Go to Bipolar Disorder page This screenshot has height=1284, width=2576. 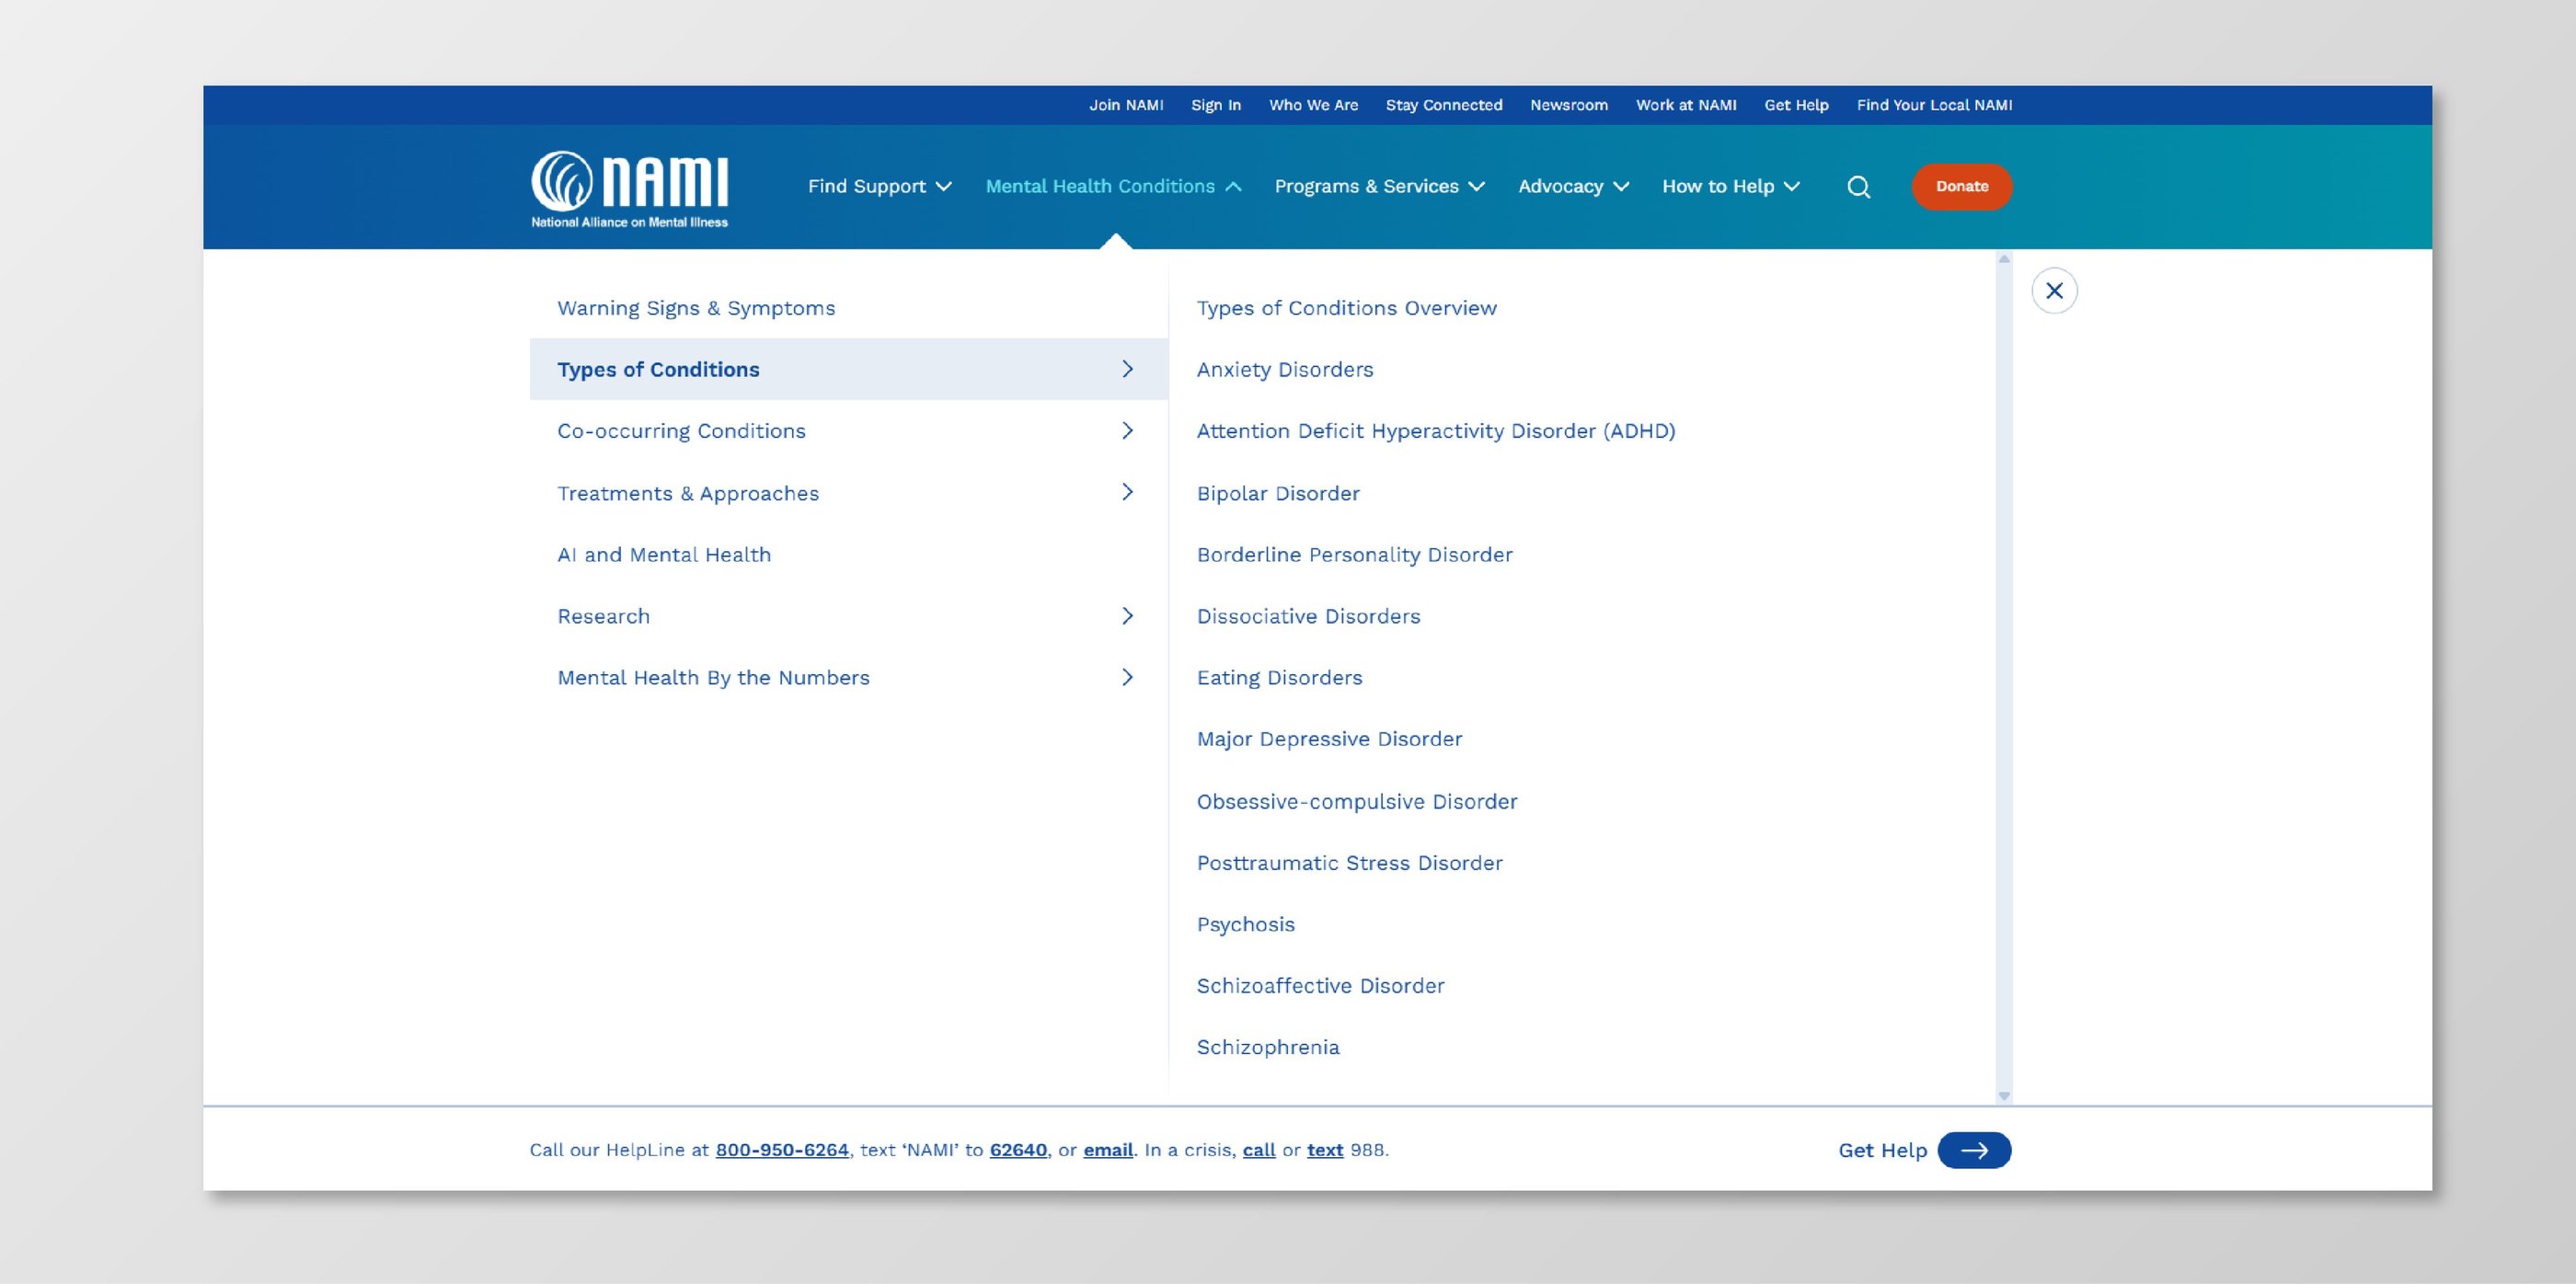[1277, 494]
